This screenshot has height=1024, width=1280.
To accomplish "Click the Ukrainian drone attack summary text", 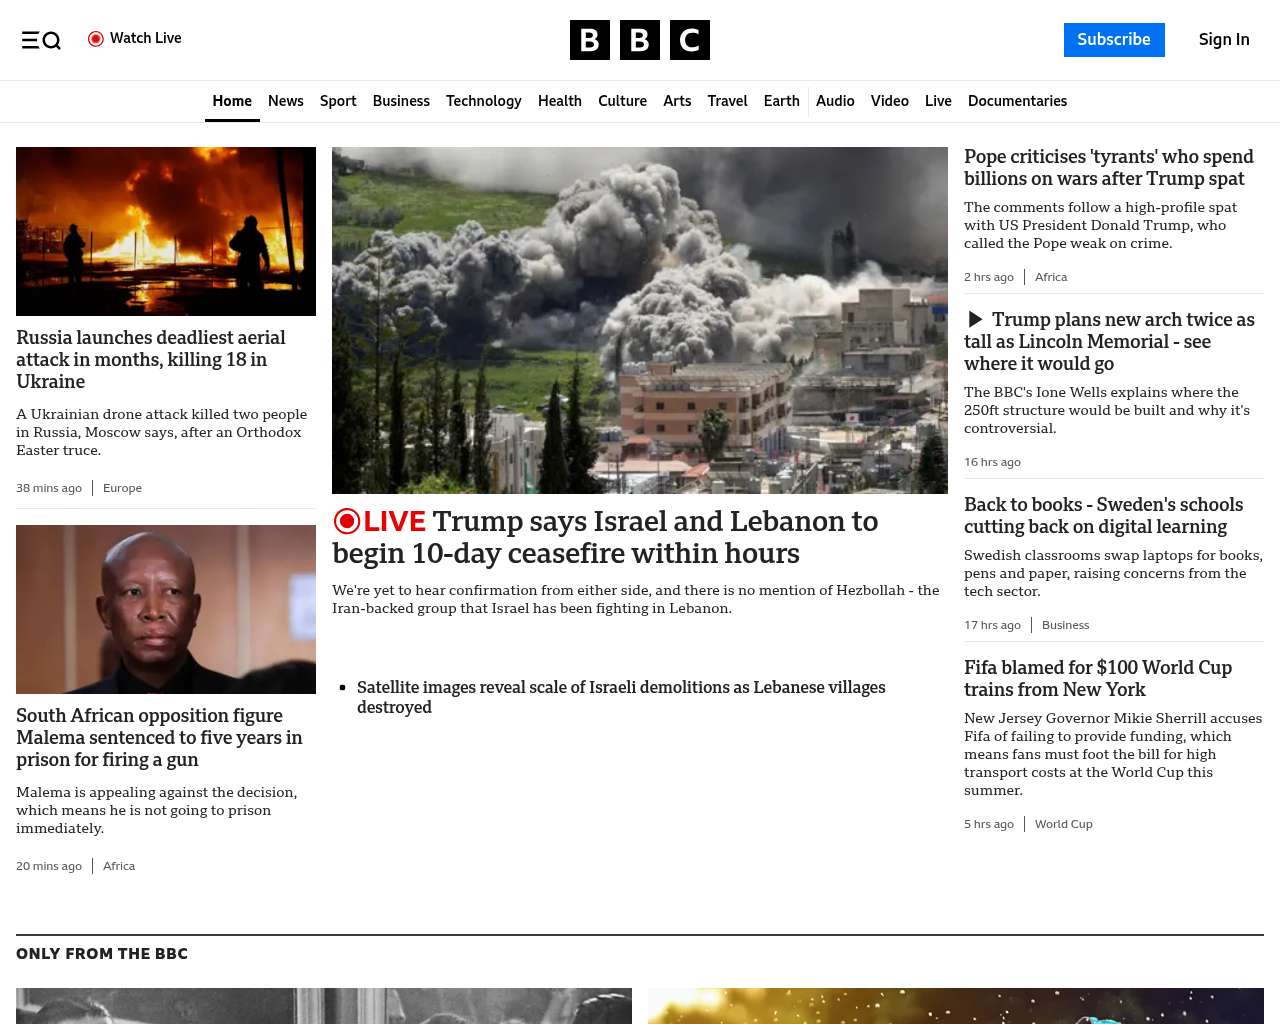I will (162, 432).
